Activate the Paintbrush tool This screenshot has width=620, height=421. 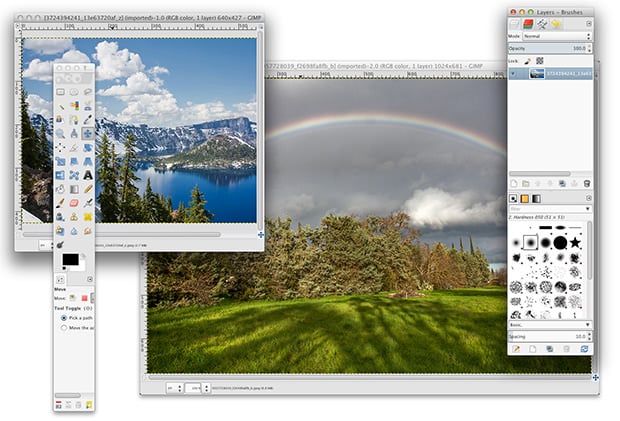tap(60, 203)
